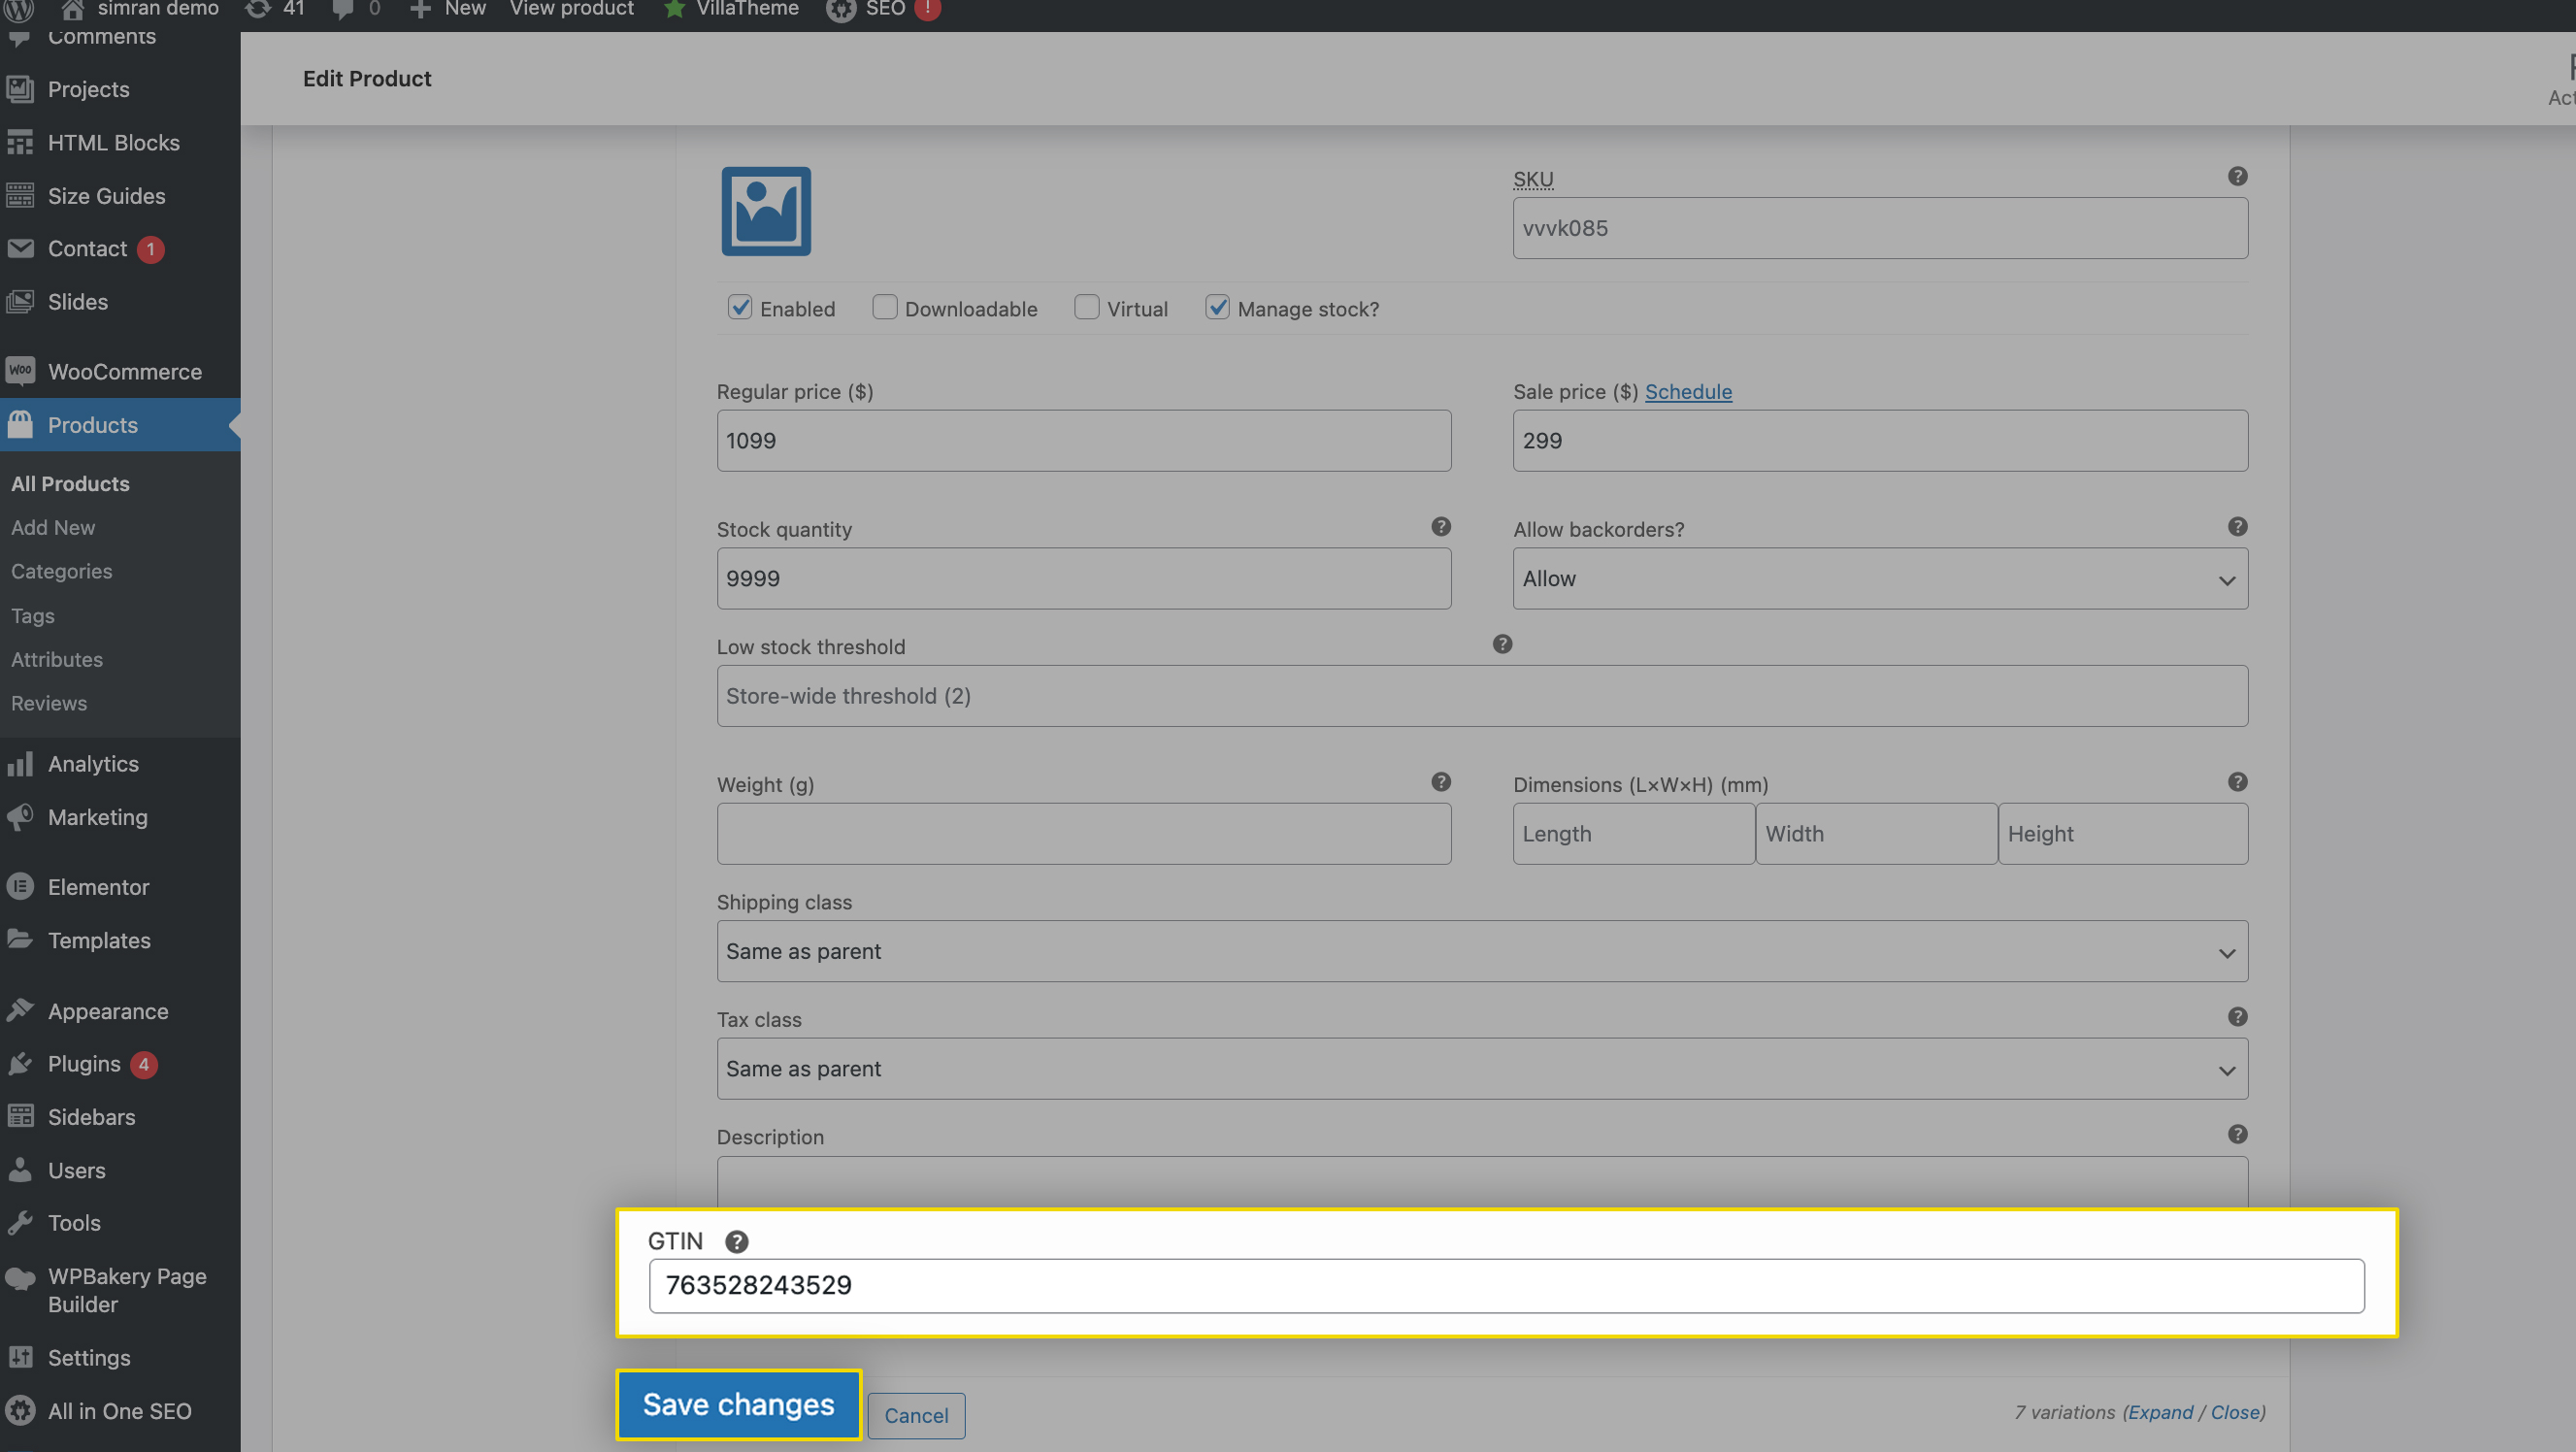Open Tags submenu item
The image size is (2576, 1452).
(33, 616)
